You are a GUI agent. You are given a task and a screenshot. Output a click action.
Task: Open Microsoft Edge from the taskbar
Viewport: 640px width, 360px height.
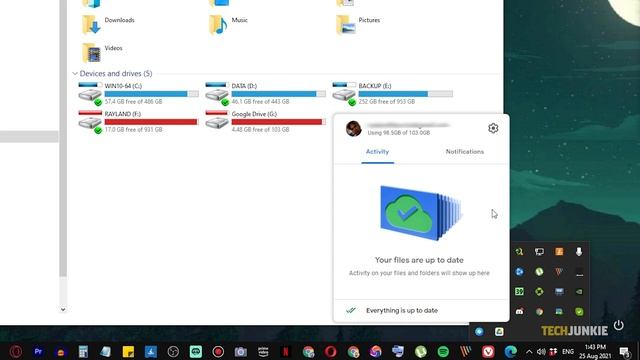point(510,351)
